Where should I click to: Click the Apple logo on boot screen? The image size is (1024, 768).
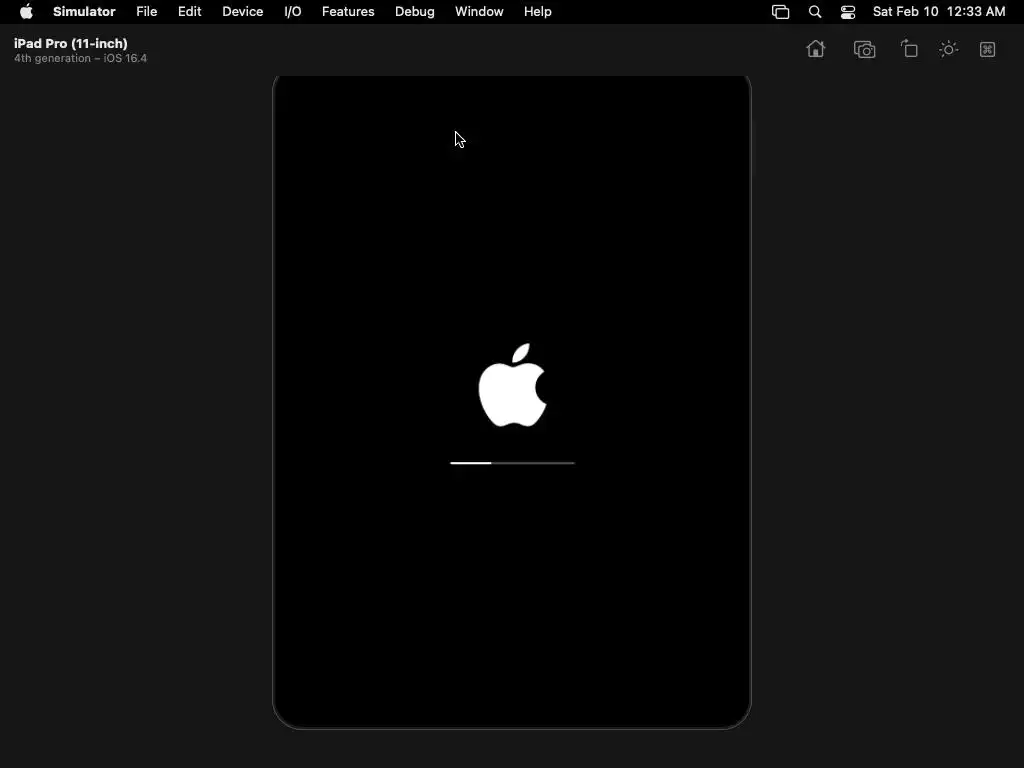click(x=513, y=385)
